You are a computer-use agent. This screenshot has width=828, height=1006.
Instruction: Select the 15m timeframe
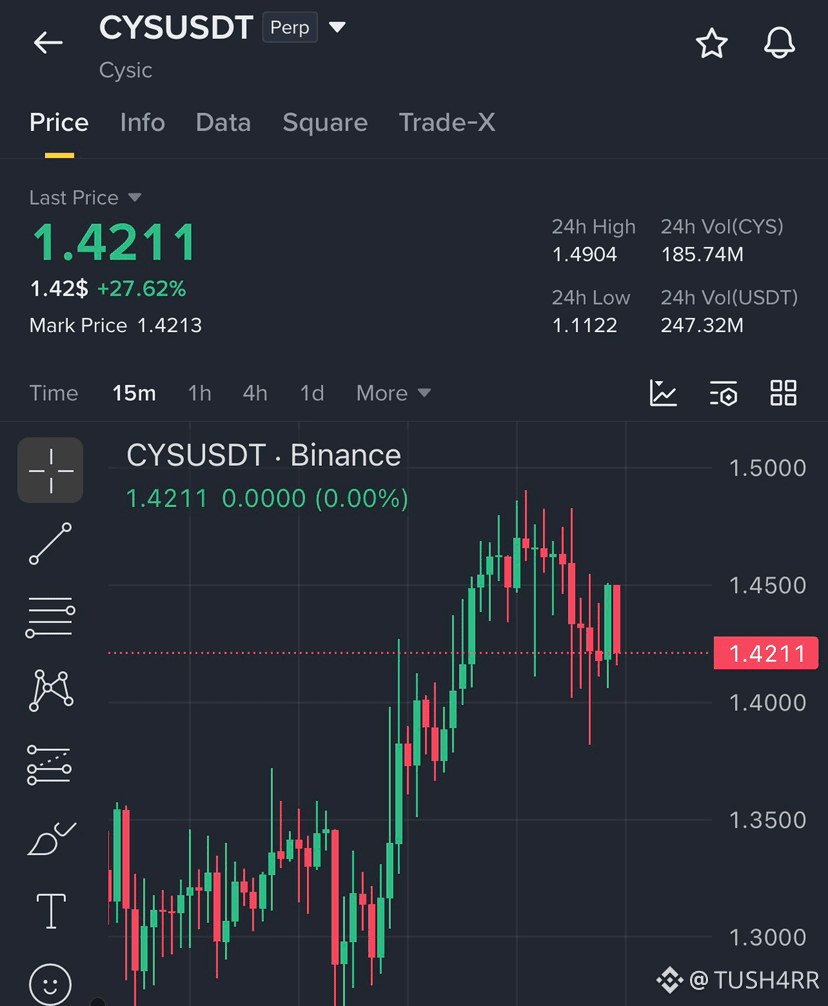(x=134, y=393)
